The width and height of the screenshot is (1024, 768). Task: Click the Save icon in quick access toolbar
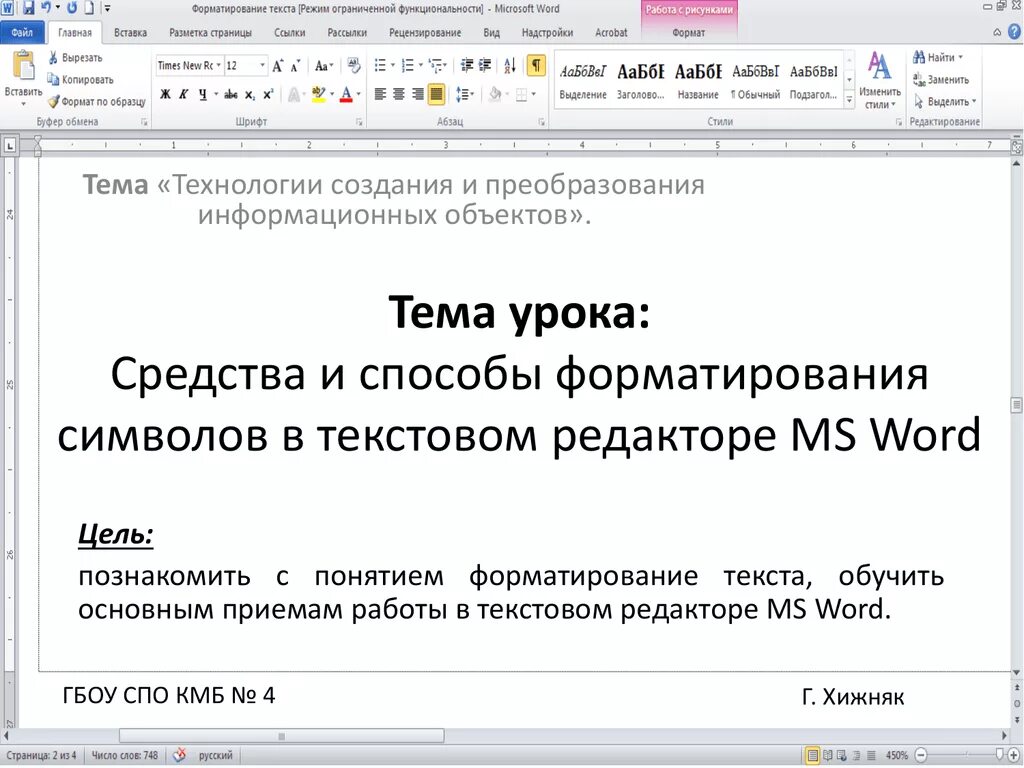point(29,8)
